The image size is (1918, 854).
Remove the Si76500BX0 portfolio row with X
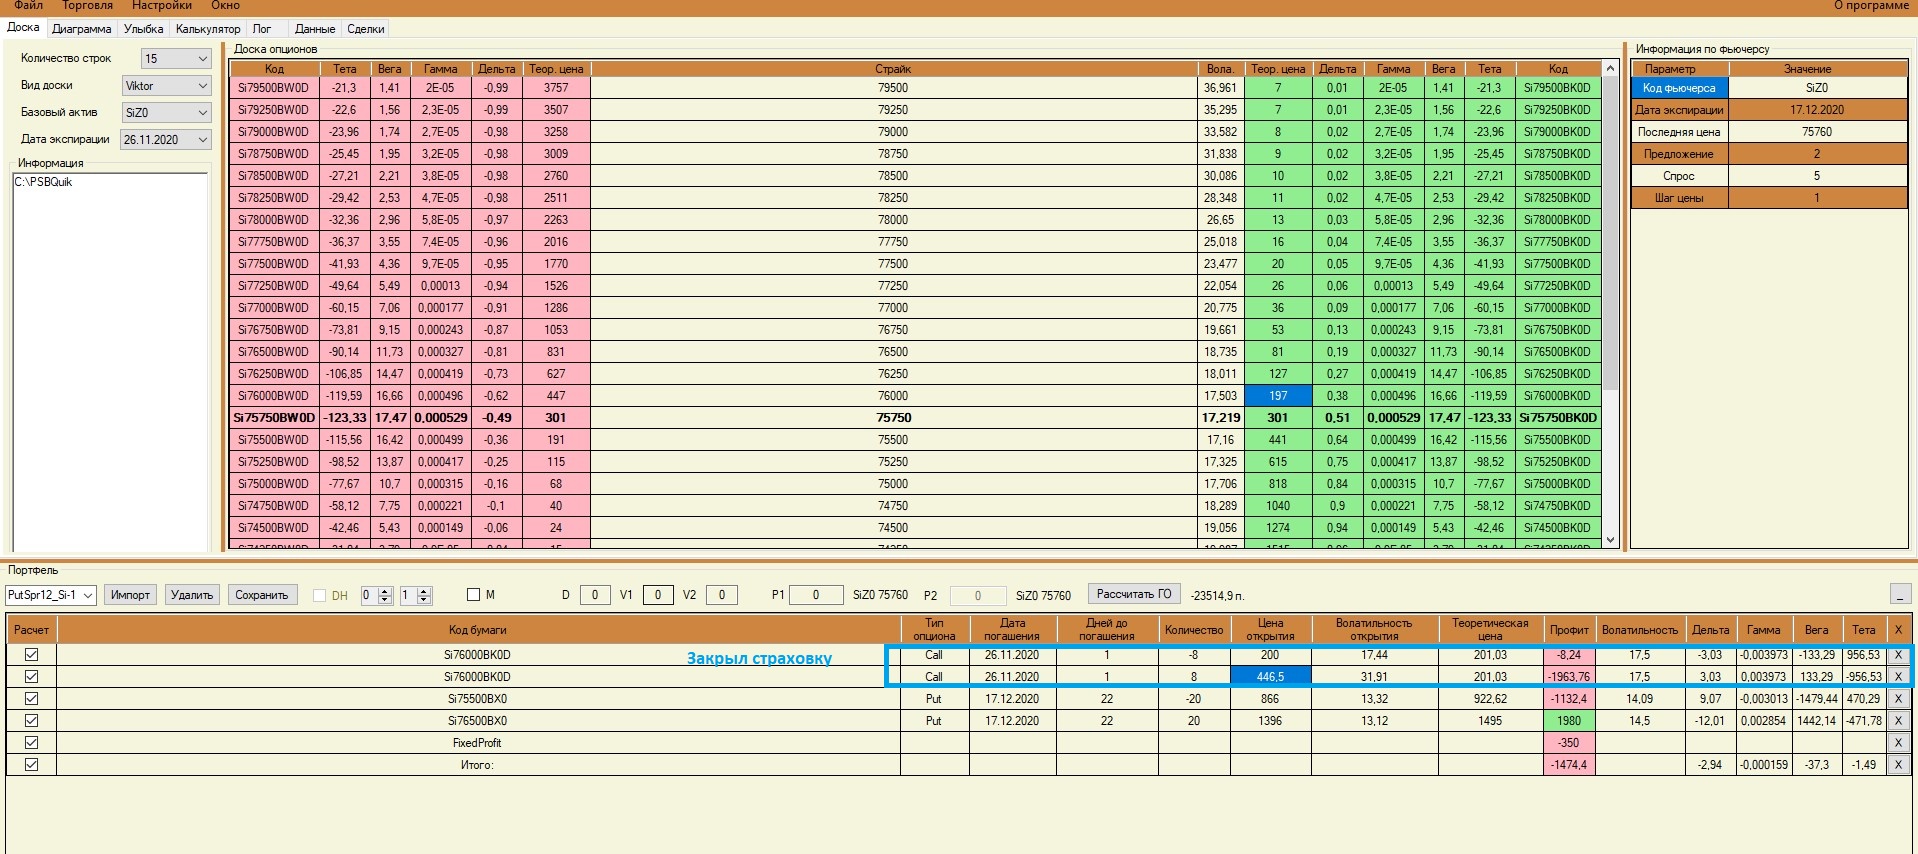pos(1898,721)
